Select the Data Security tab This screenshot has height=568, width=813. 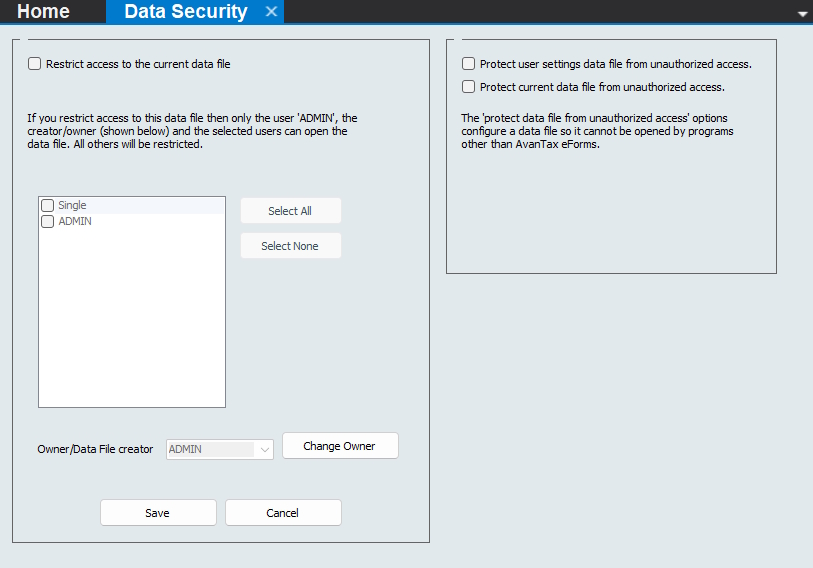coord(185,12)
